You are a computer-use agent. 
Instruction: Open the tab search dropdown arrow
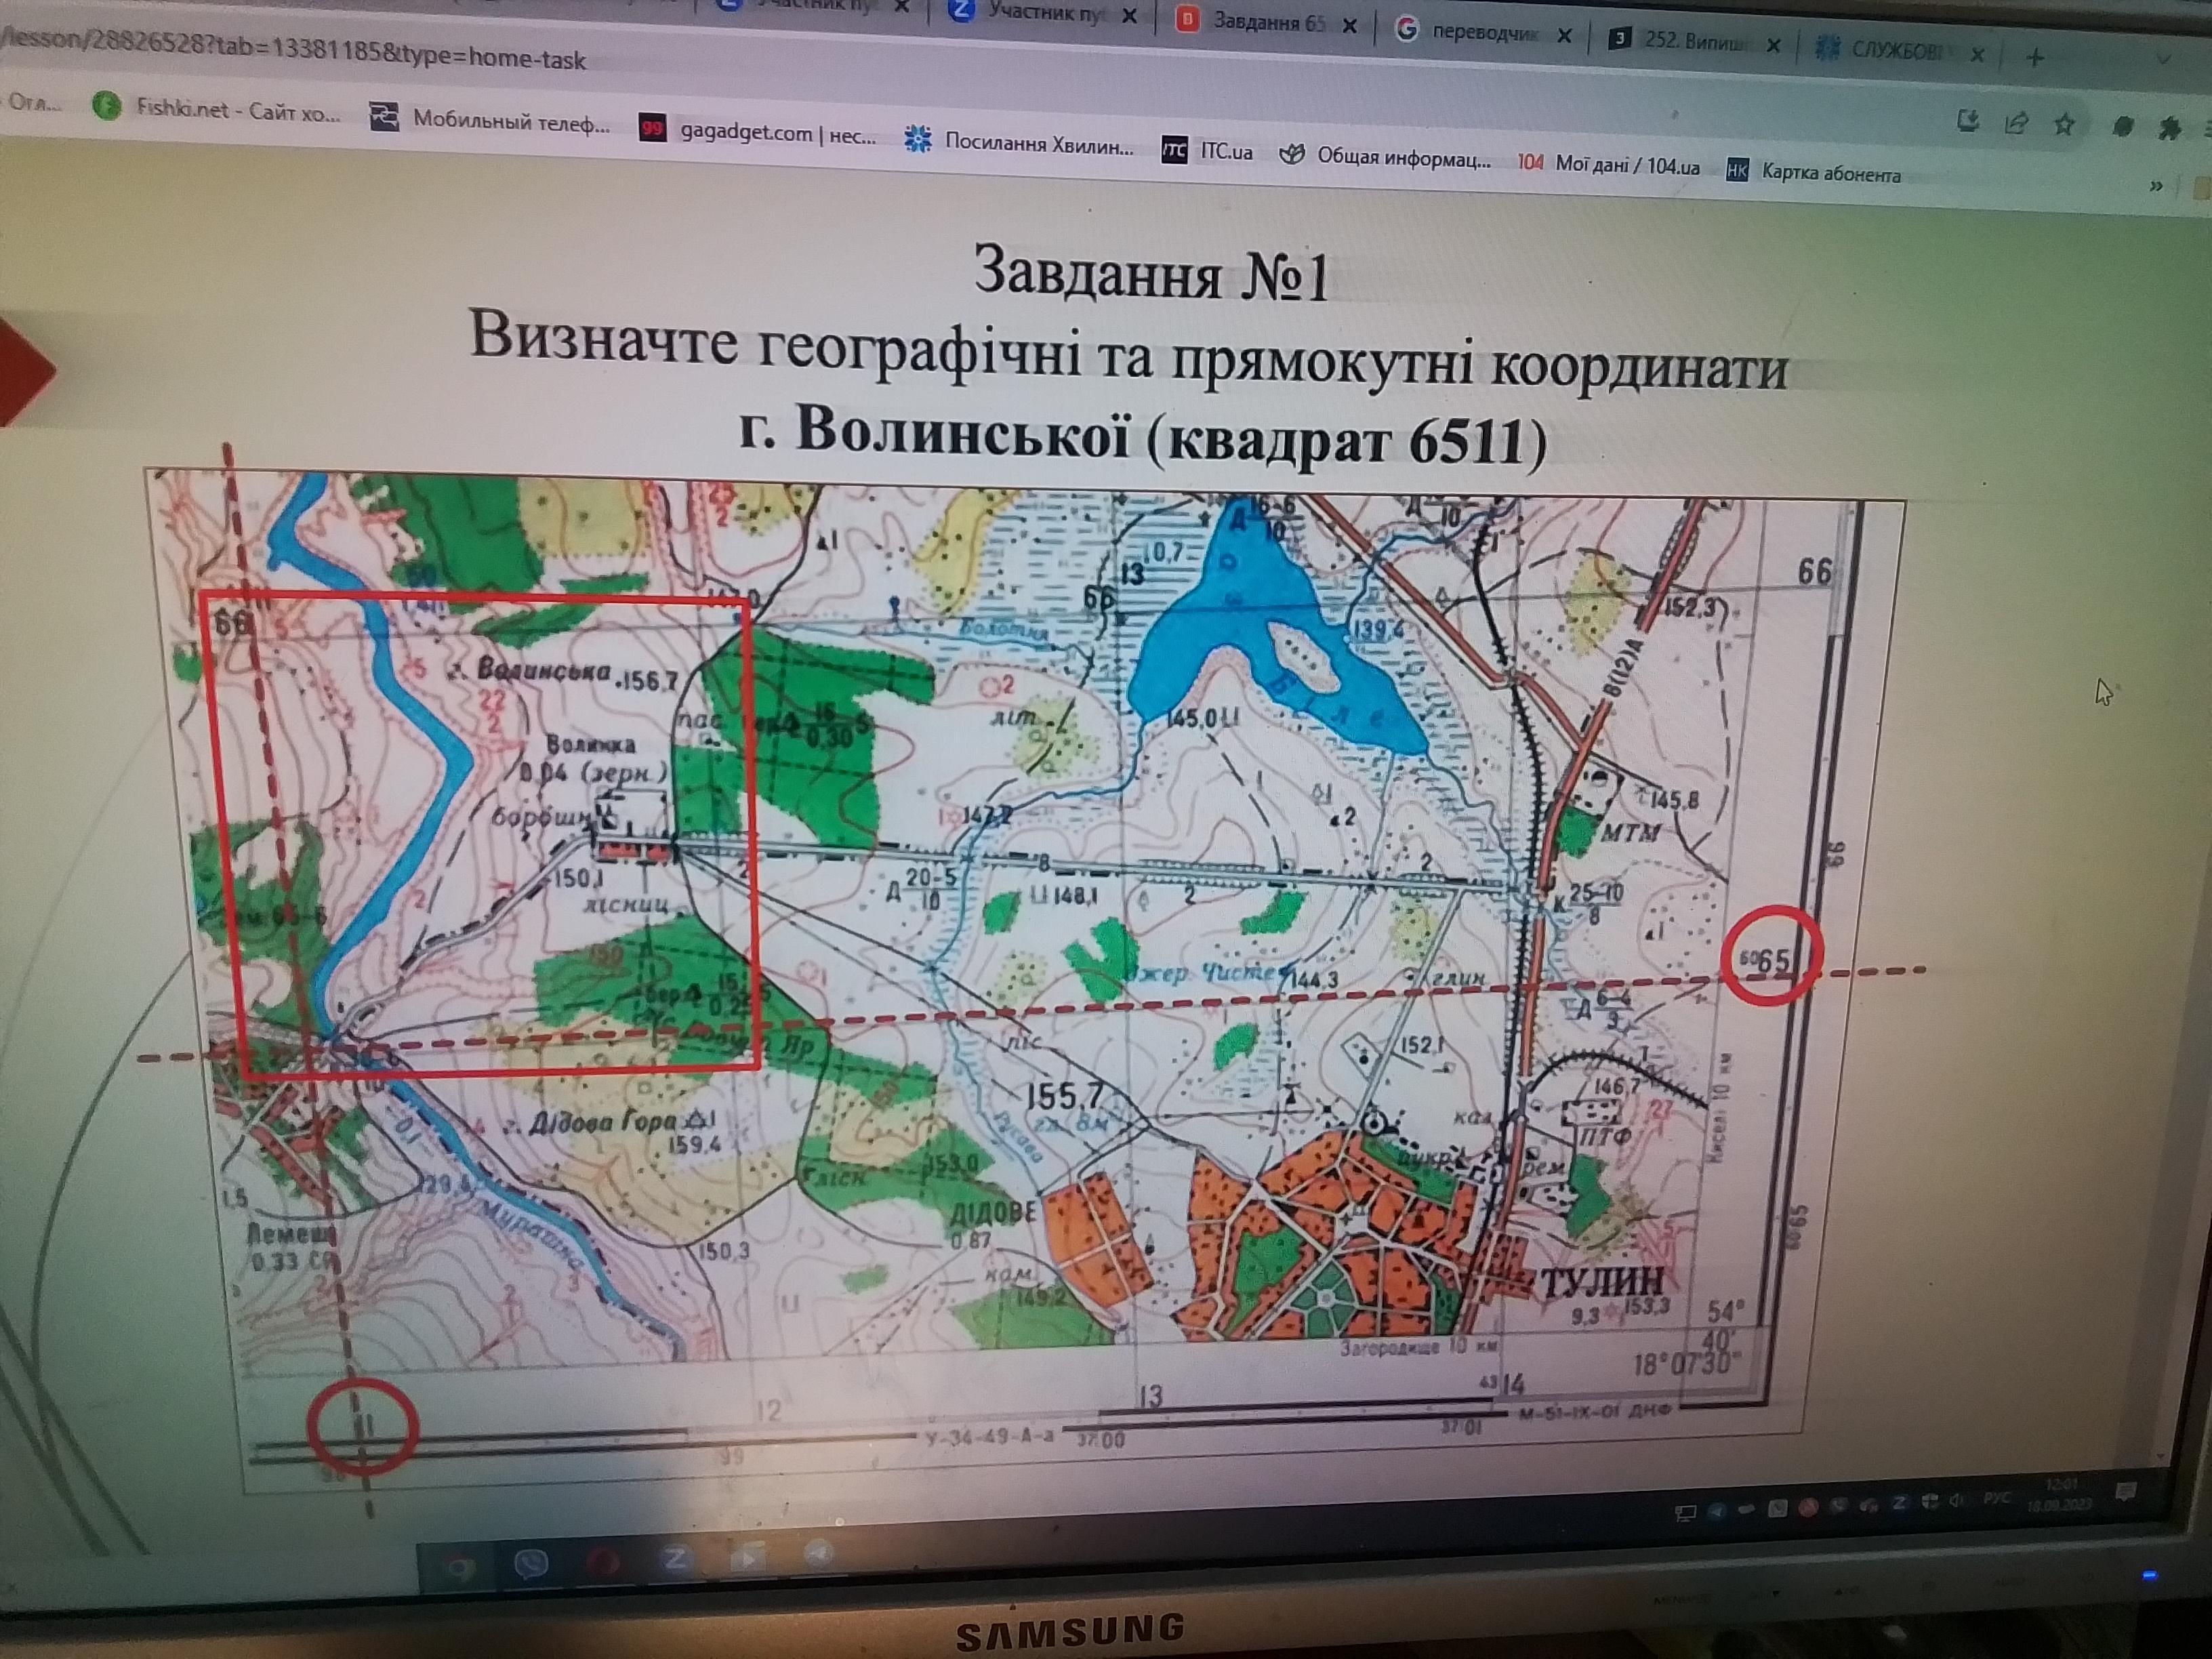pyautogui.click(x=2164, y=59)
